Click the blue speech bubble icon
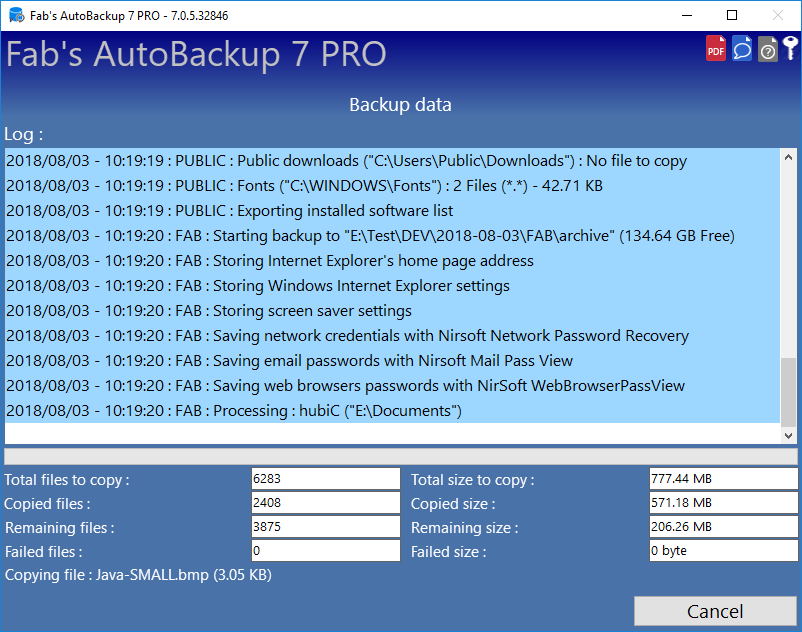Viewport: 802px width, 632px height. 742,49
